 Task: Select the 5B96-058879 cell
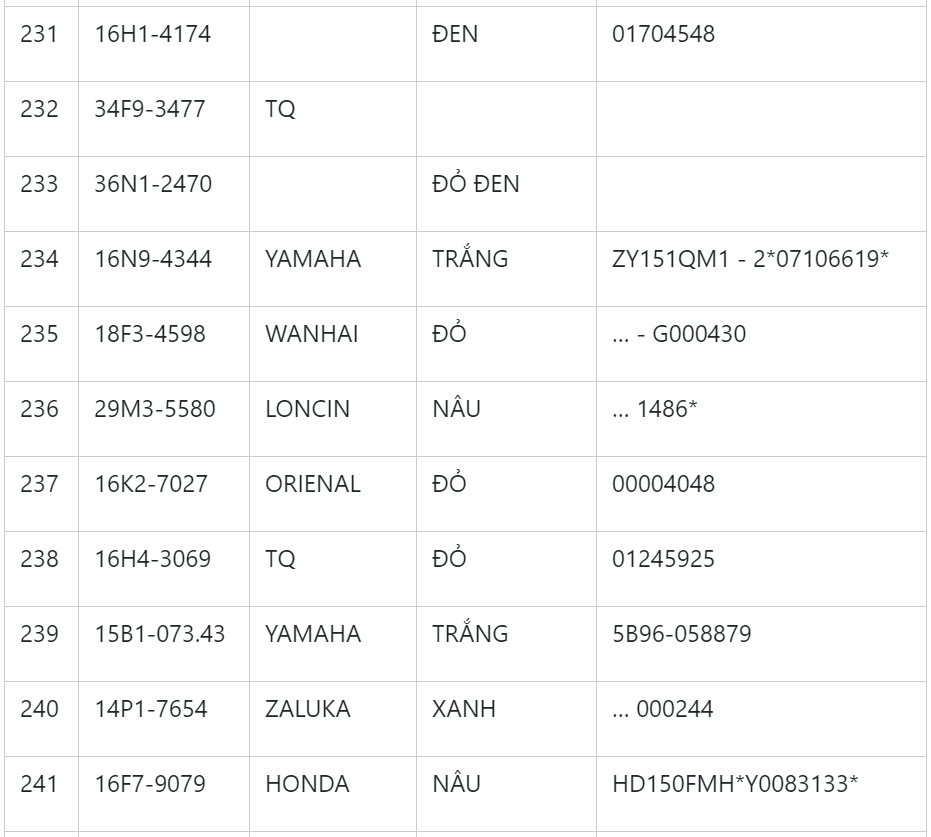point(681,634)
